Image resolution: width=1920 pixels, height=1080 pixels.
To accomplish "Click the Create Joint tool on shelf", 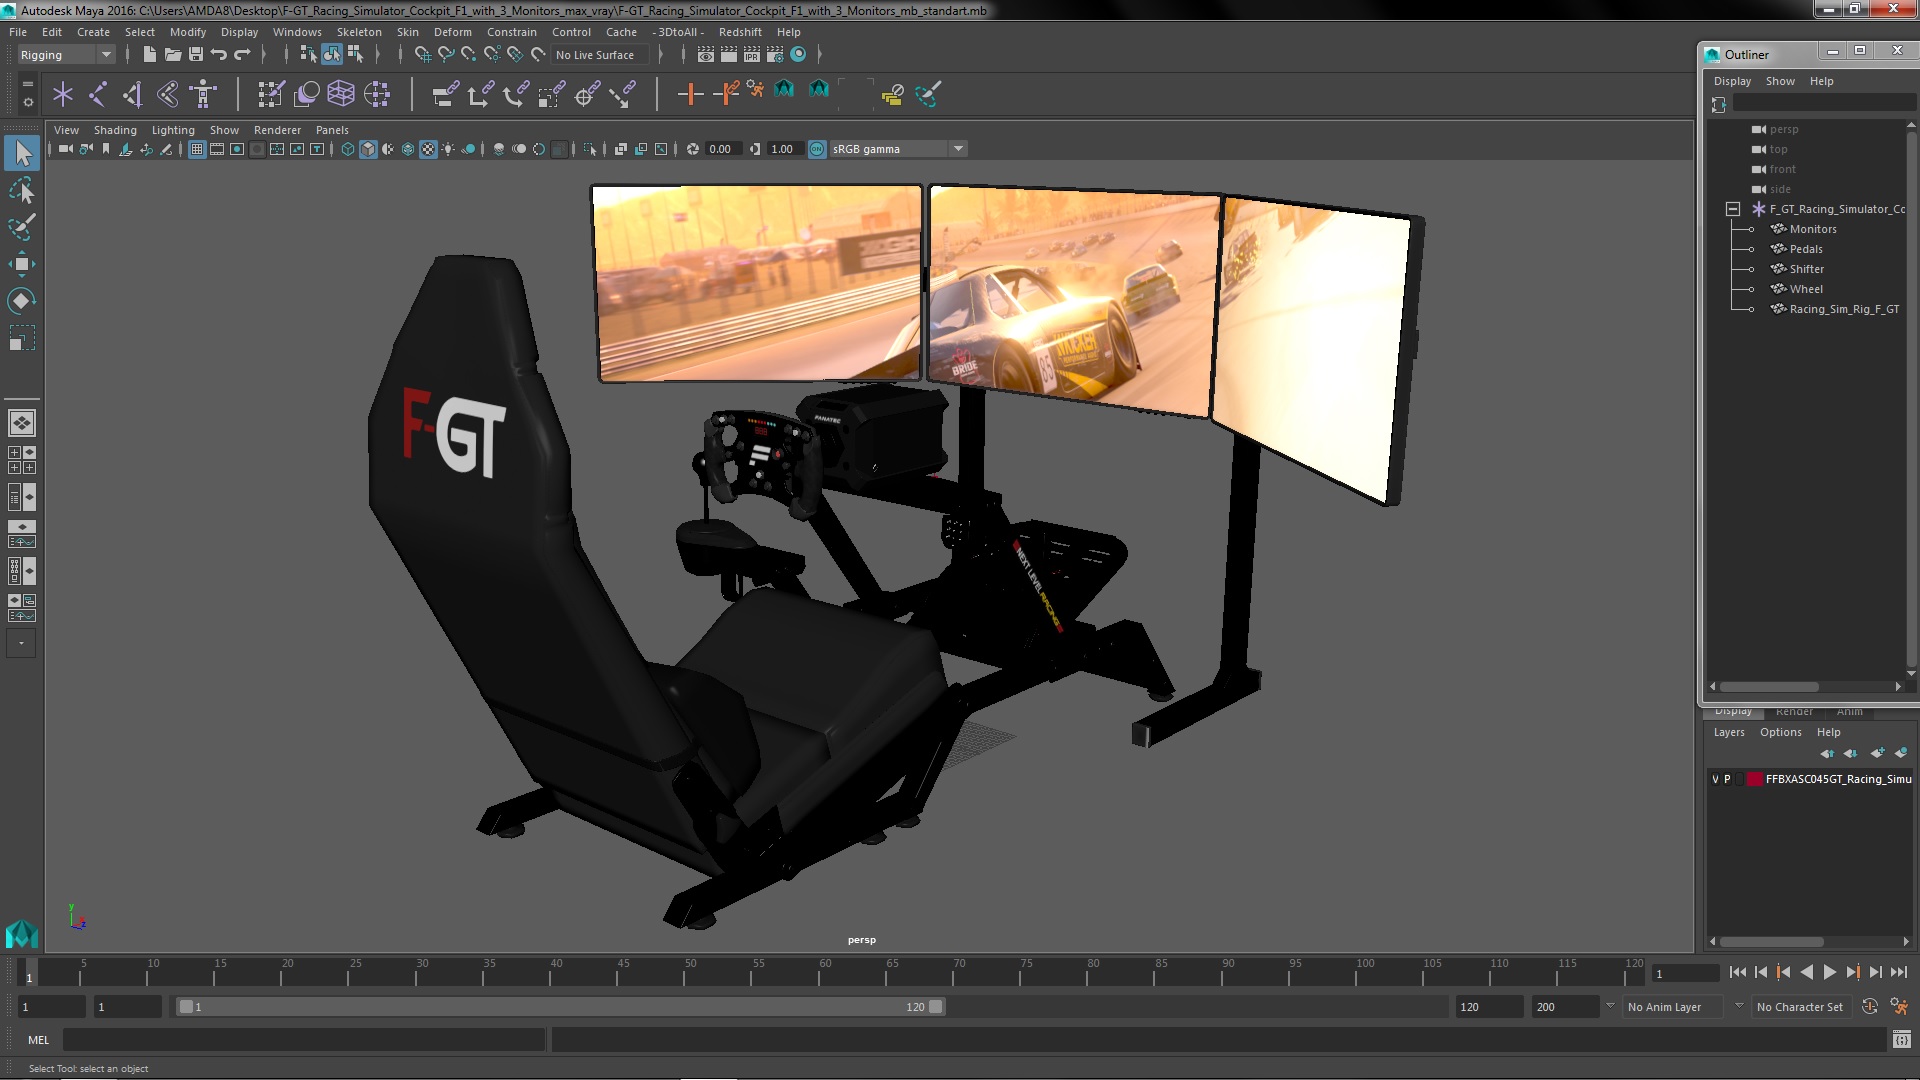I will pyautogui.click(x=97, y=94).
